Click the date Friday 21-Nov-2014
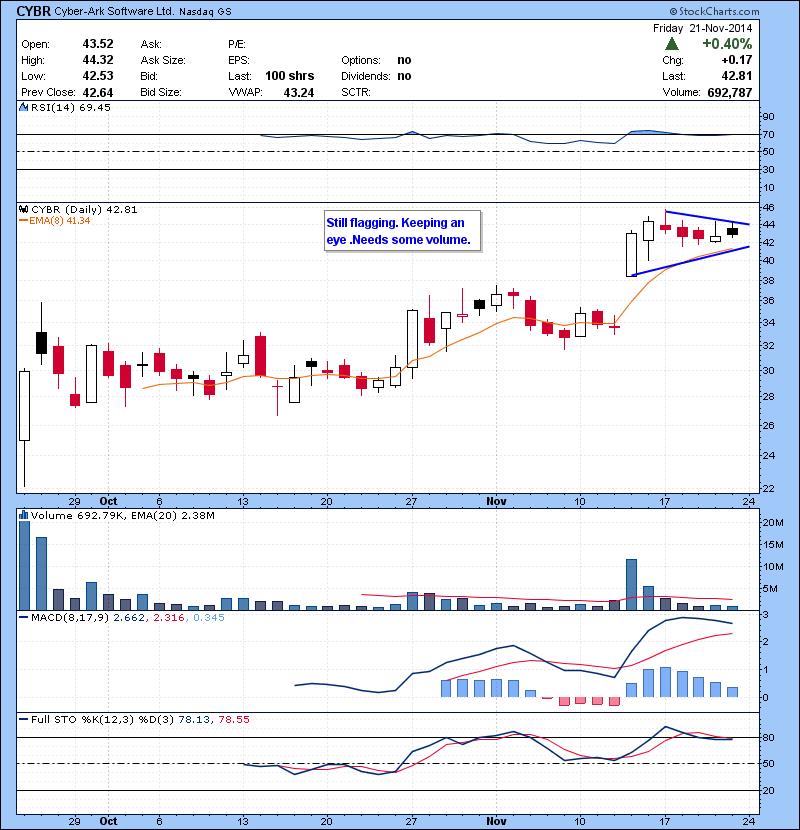The image size is (800, 830). click(703, 28)
